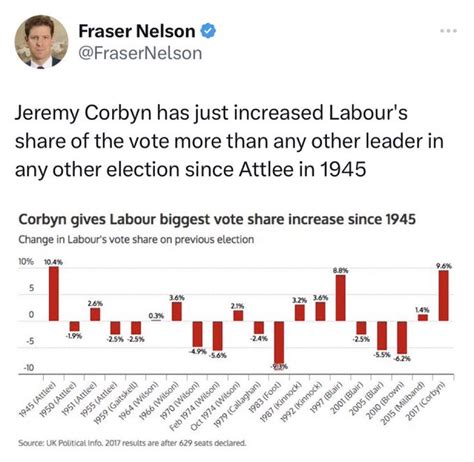Open the @FraserNelson handle link
This screenshot has width=474, height=462.
tap(140, 54)
